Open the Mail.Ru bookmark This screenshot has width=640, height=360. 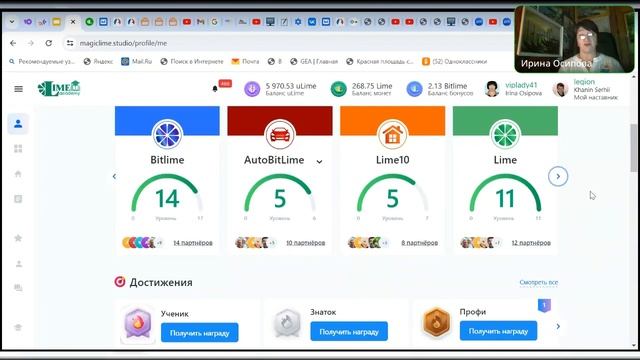tap(136, 61)
